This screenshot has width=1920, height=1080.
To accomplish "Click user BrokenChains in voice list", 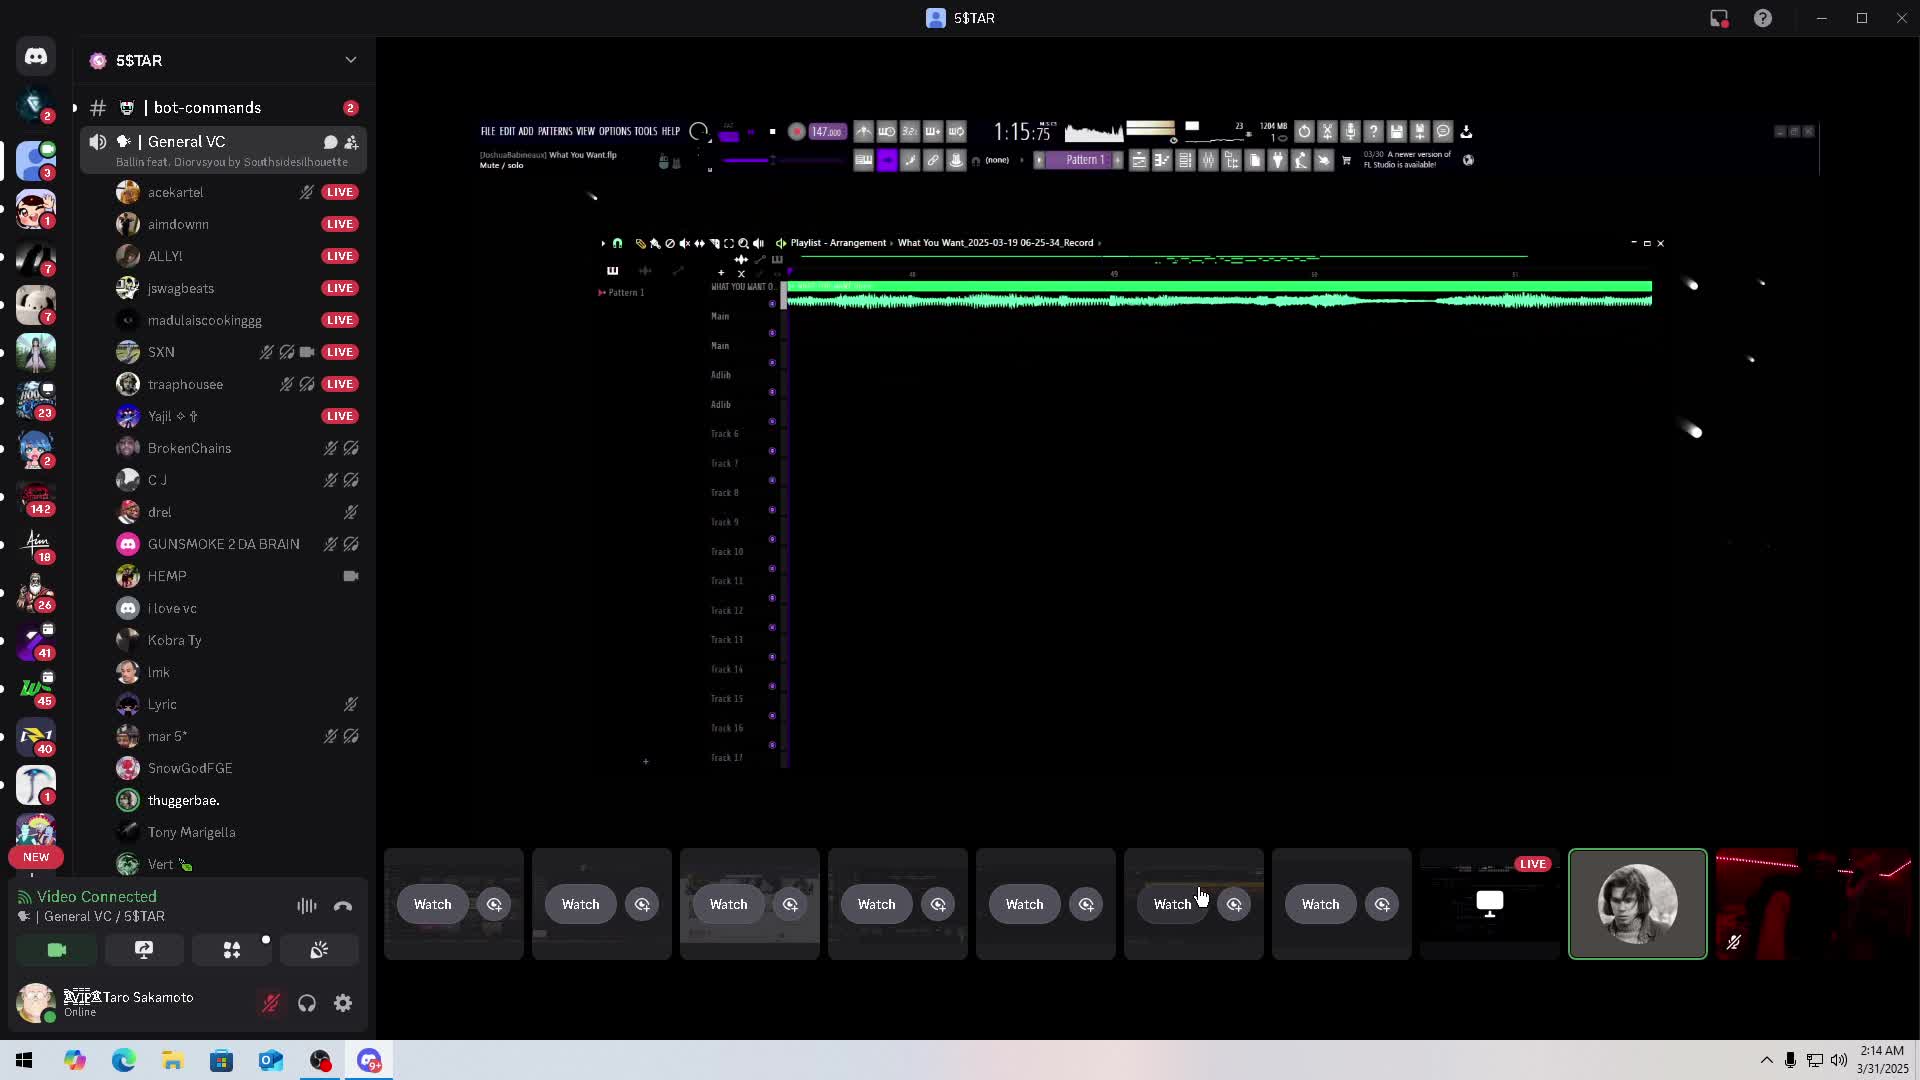I will tap(189, 448).
